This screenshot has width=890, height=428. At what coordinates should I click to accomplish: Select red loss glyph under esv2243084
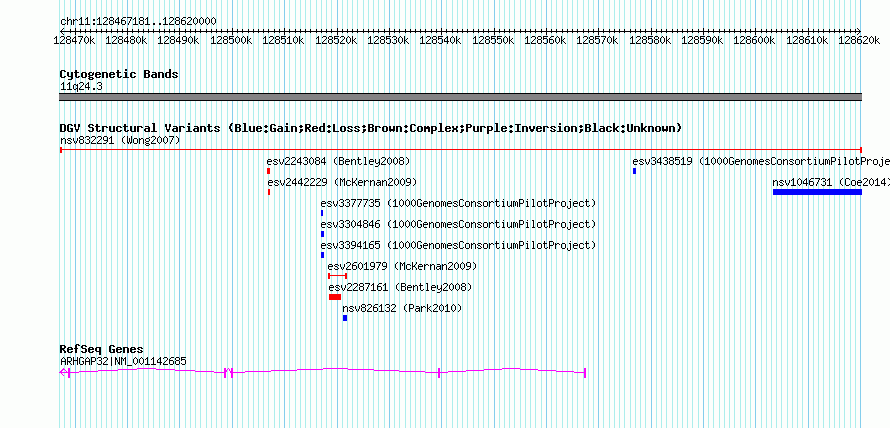coord(268,171)
